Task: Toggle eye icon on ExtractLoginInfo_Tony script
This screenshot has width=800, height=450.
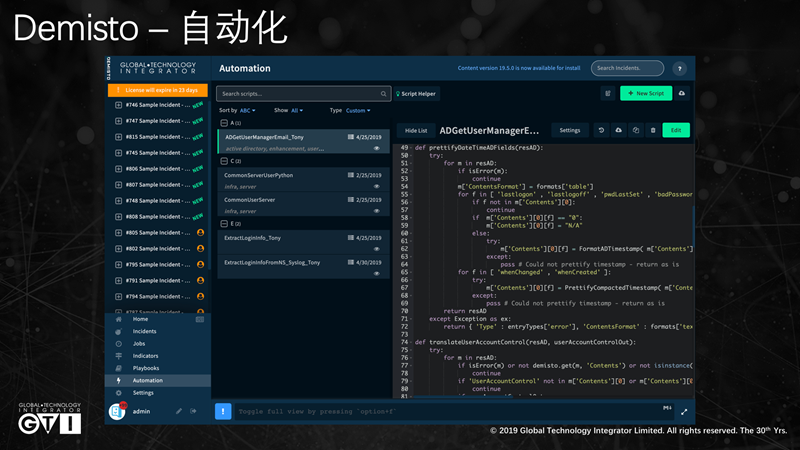Action: (377, 249)
